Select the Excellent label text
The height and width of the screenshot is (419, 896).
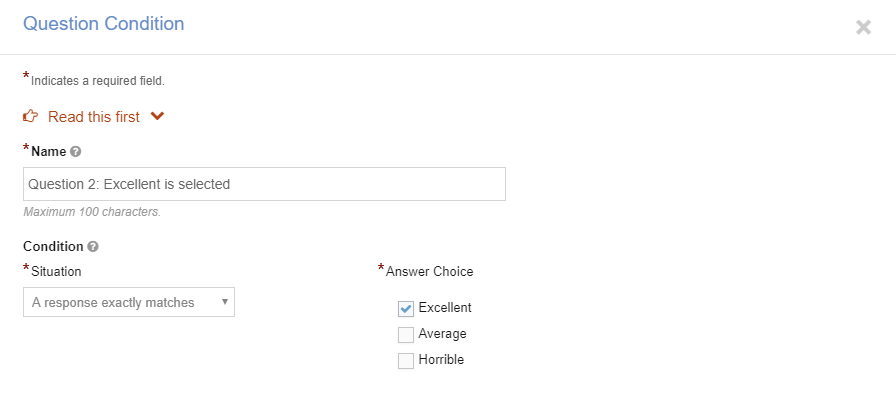[445, 308]
